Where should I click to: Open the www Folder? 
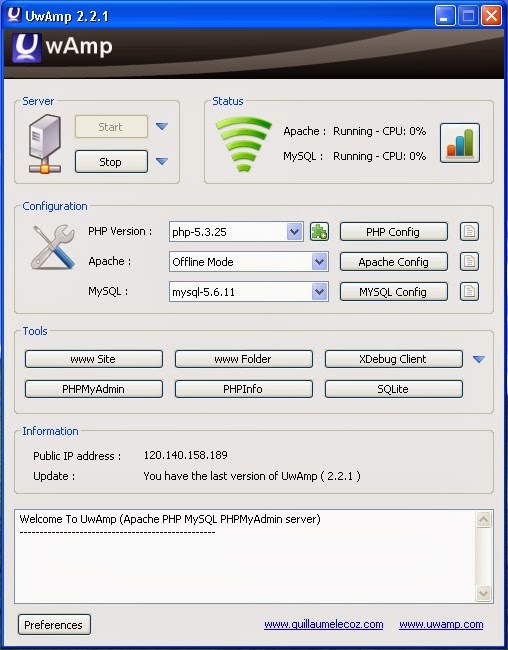(243, 359)
